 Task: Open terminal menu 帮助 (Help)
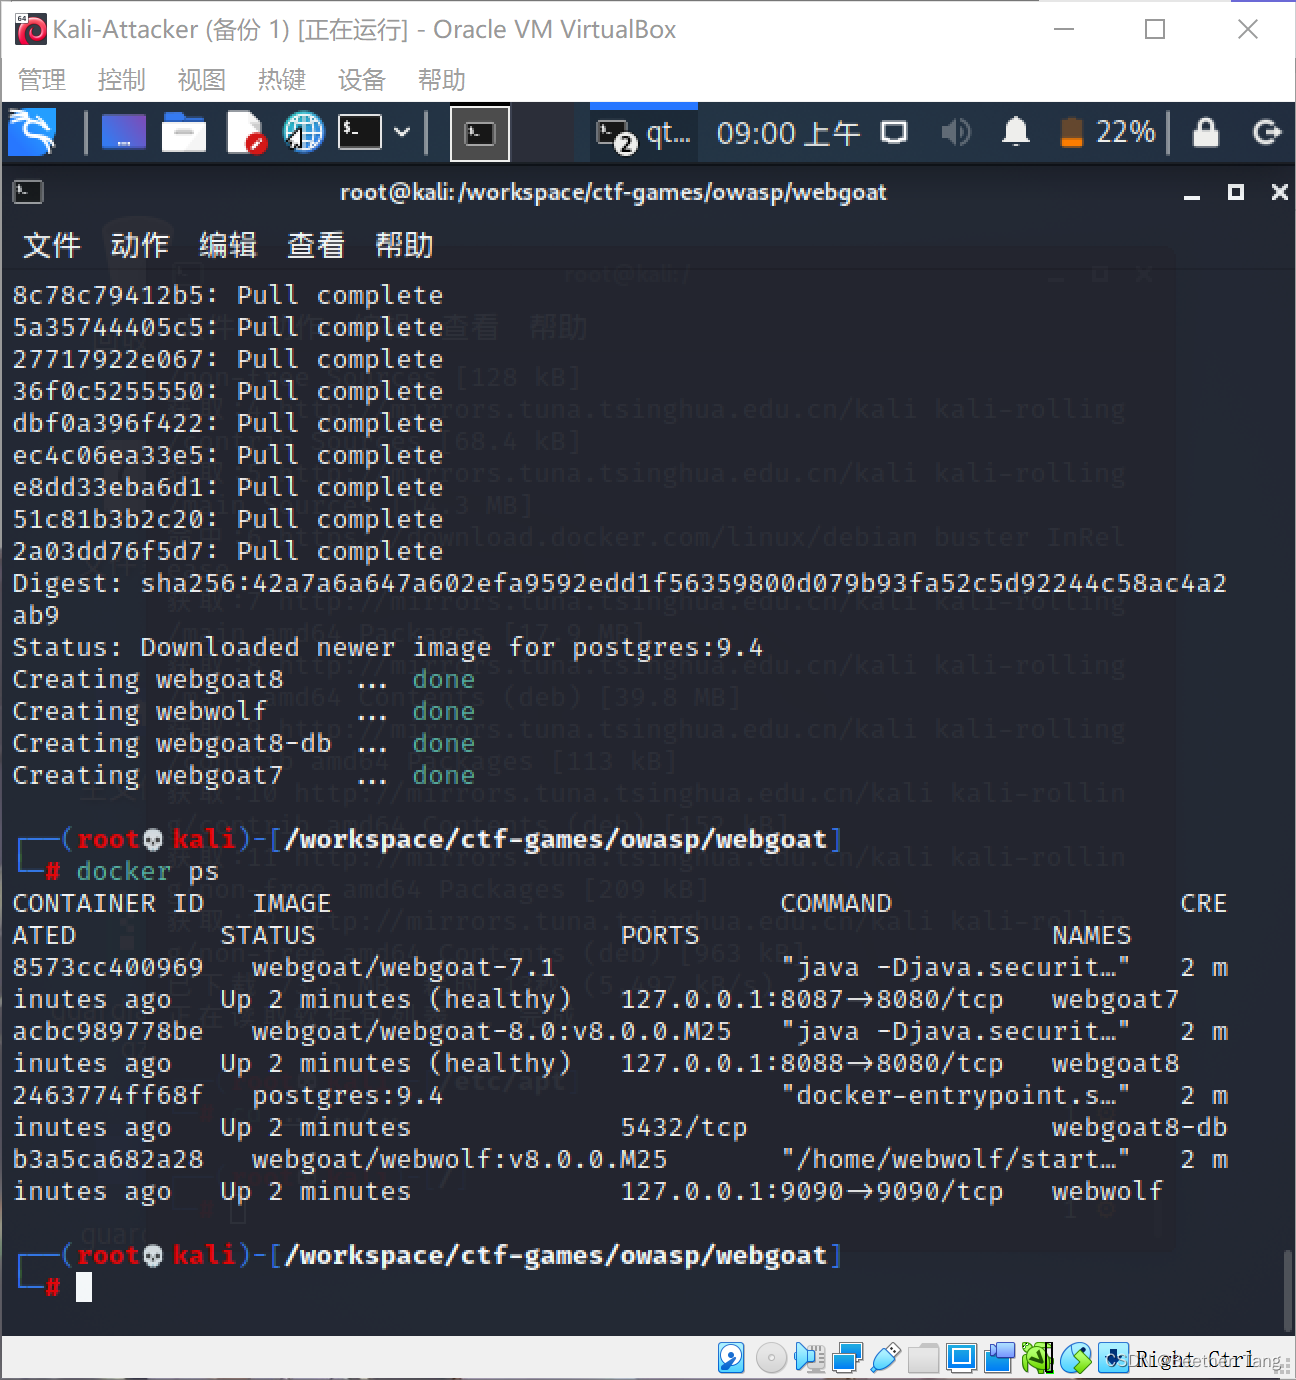(x=404, y=245)
